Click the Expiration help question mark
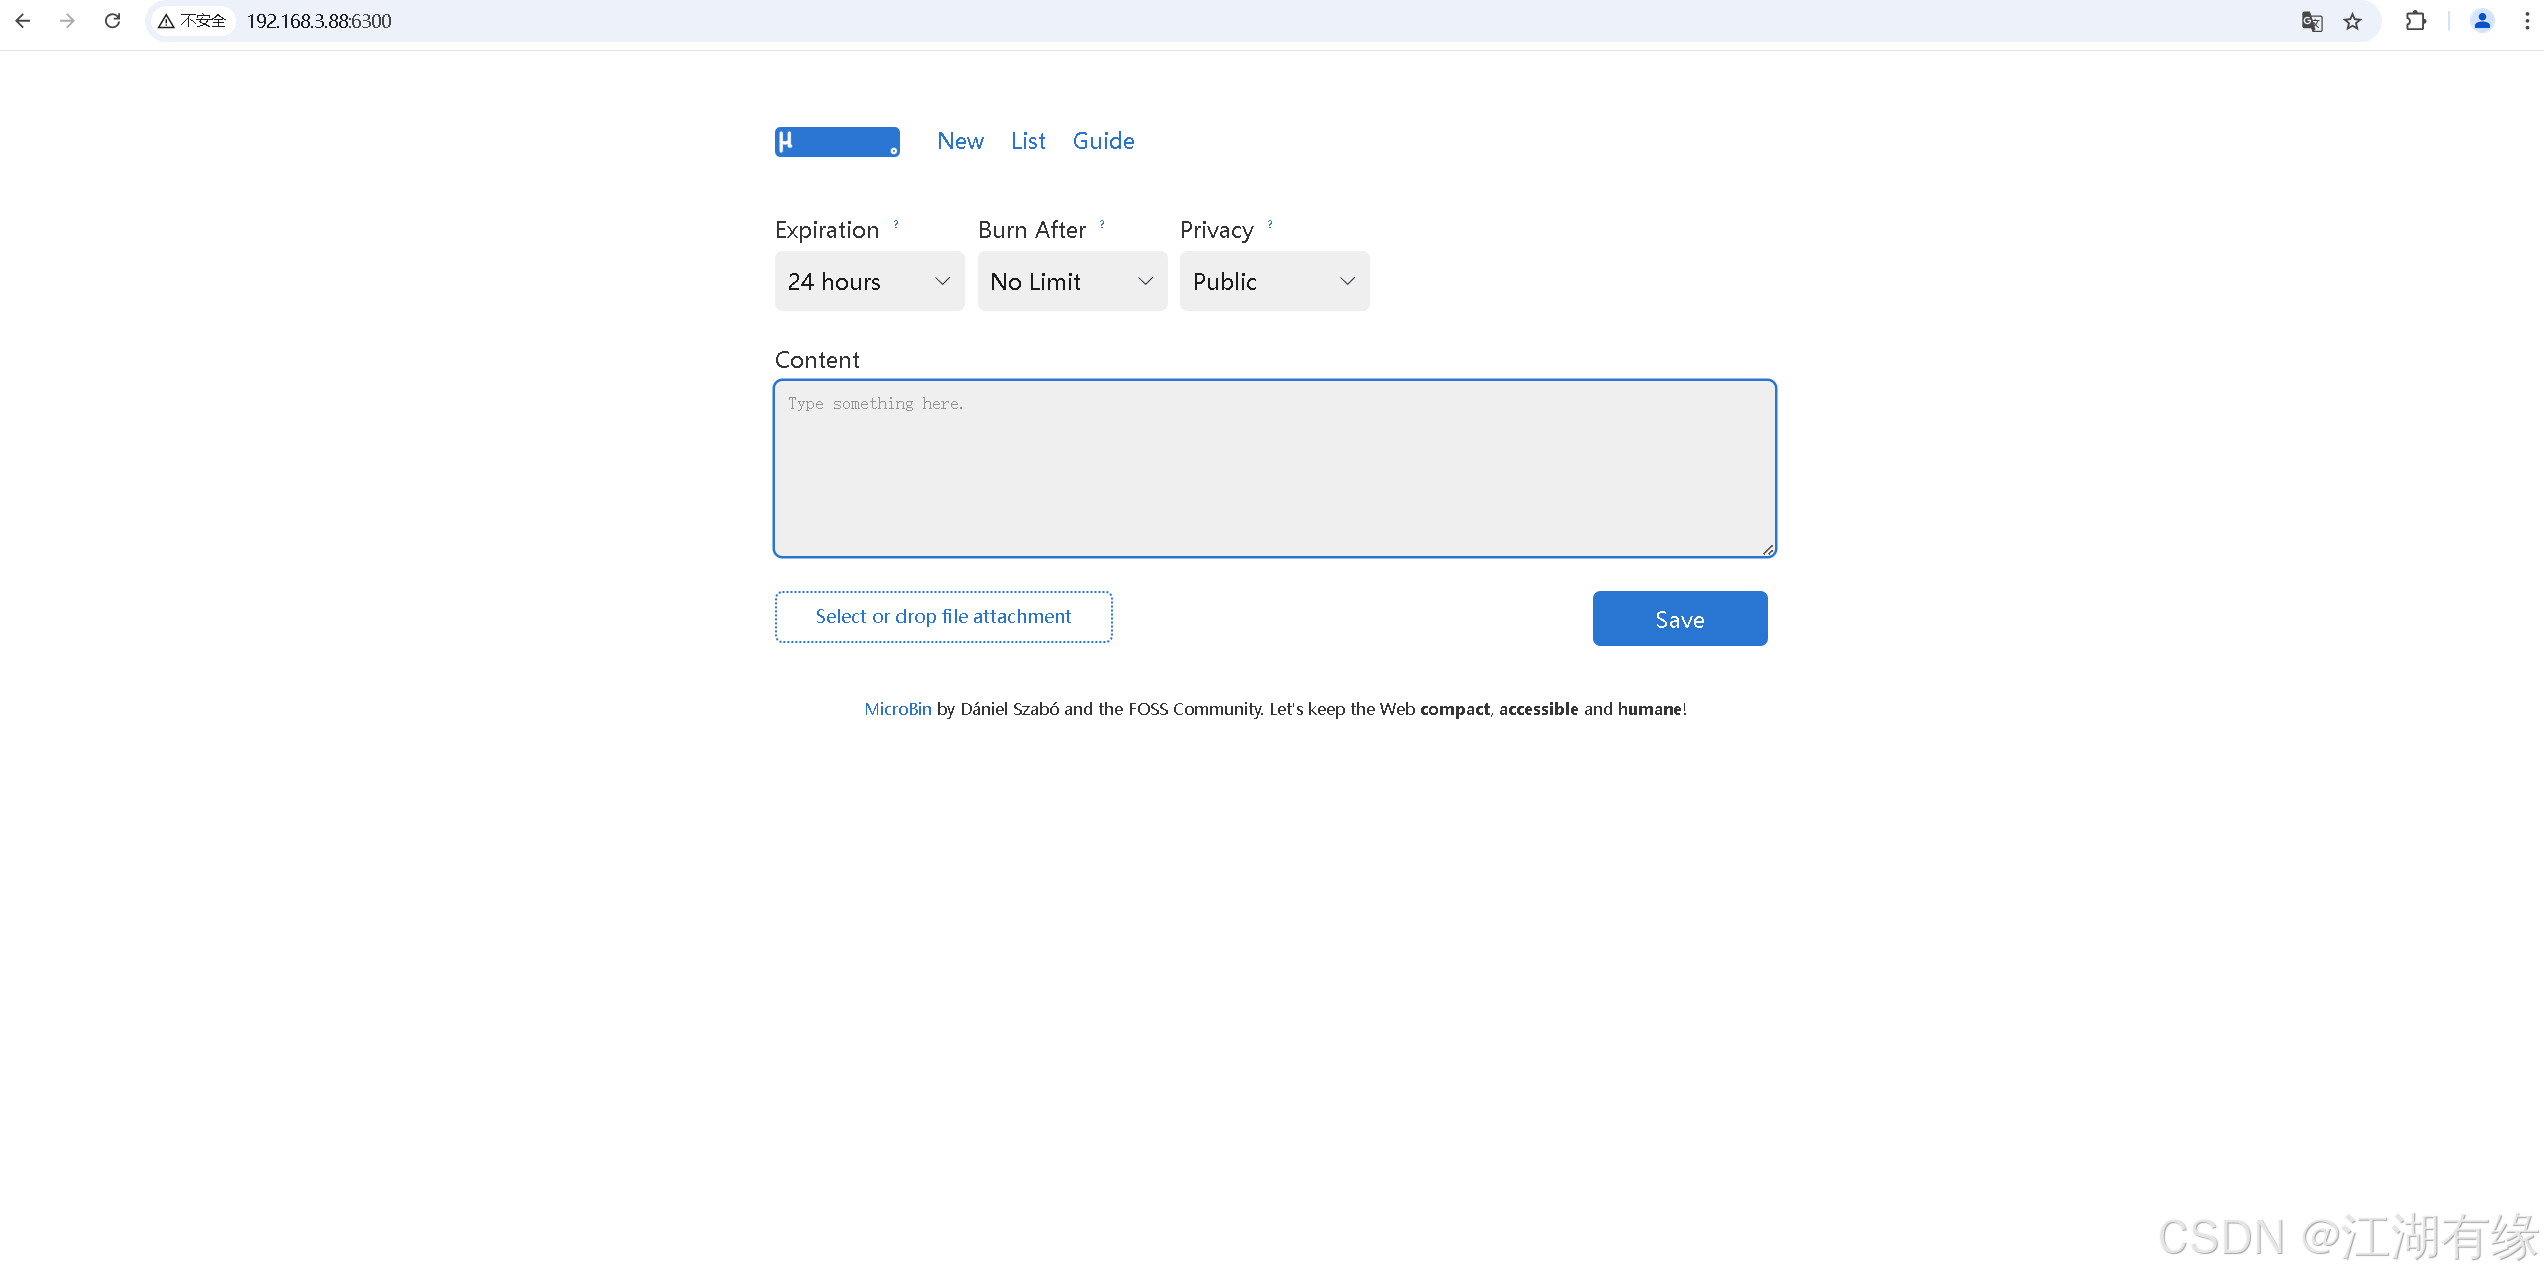 896,224
